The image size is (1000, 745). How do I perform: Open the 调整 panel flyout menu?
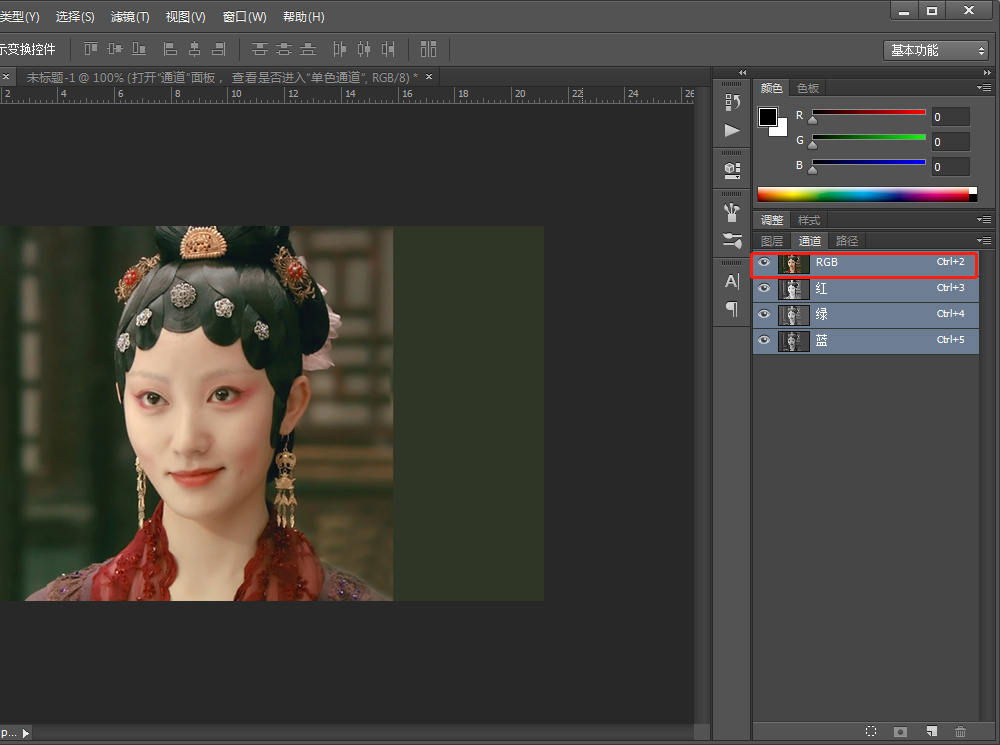[983, 219]
